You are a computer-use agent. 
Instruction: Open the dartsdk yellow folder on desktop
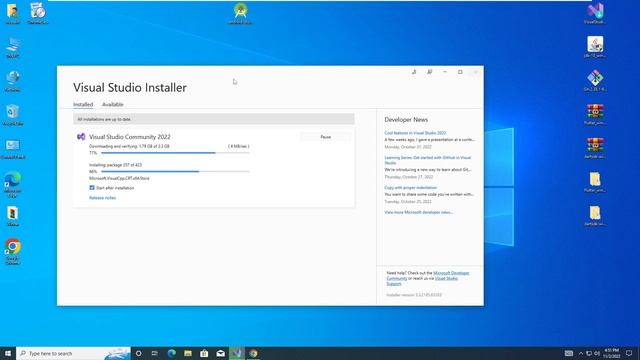(595, 216)
